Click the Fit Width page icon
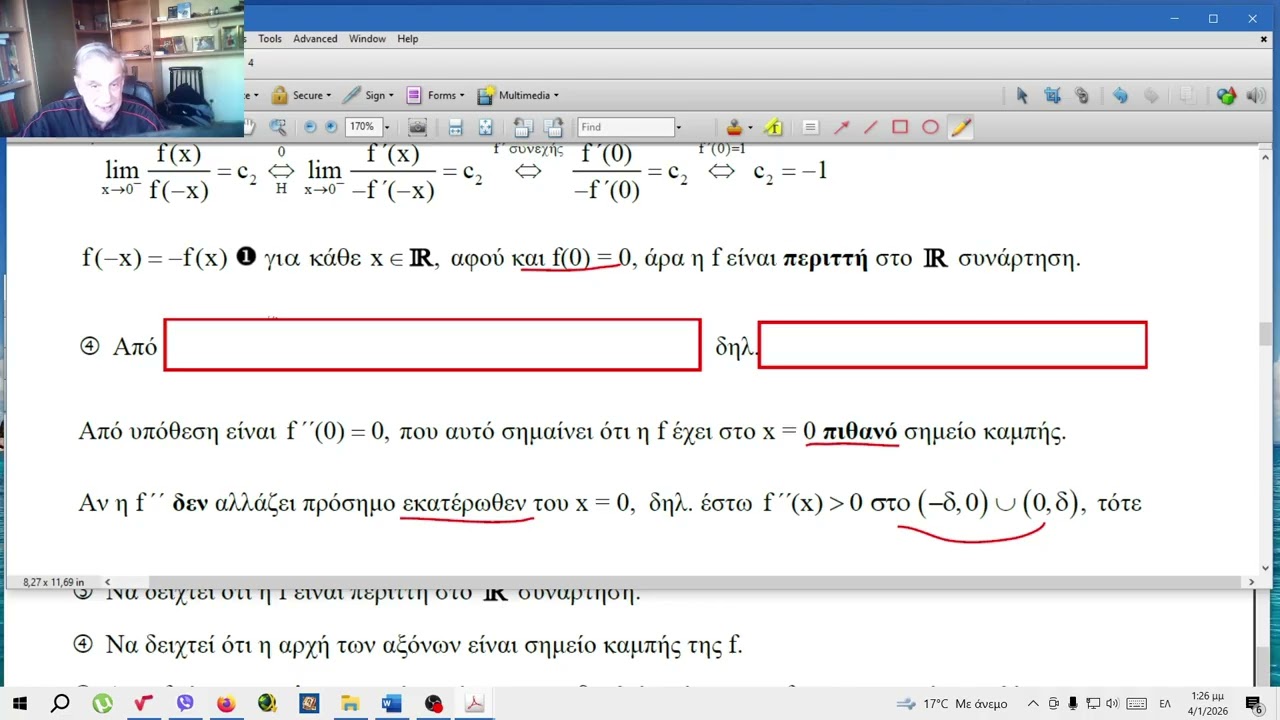1280x720 pixels. [455, 127]
